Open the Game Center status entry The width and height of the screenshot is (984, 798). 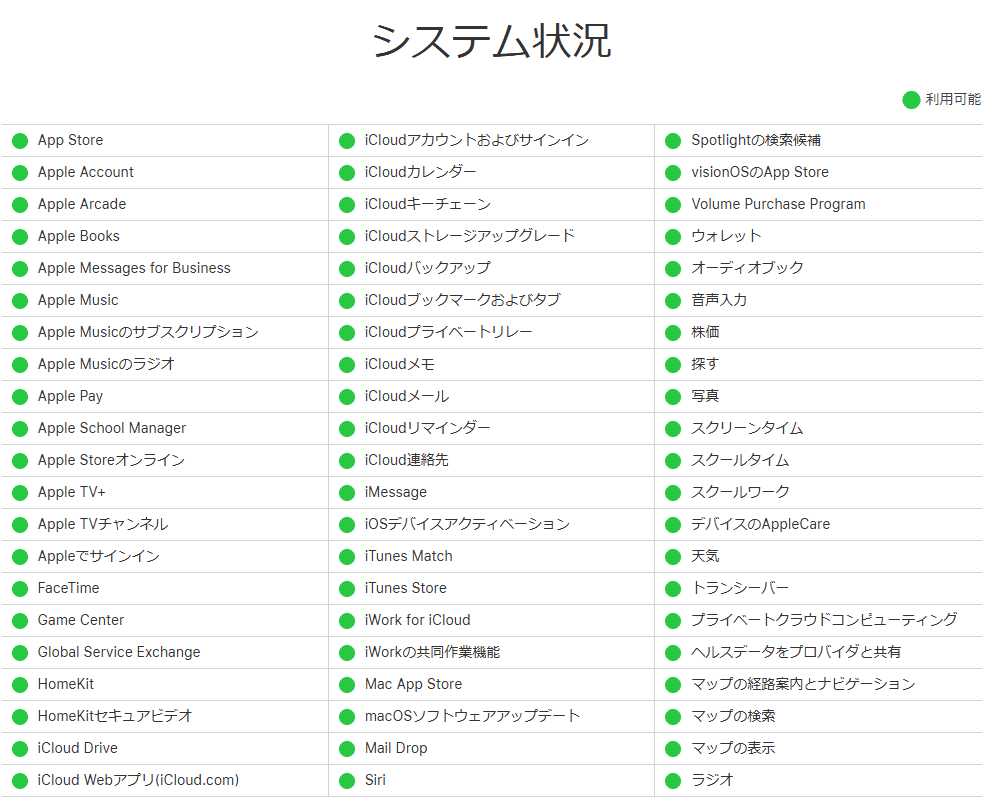pos(81,621)
